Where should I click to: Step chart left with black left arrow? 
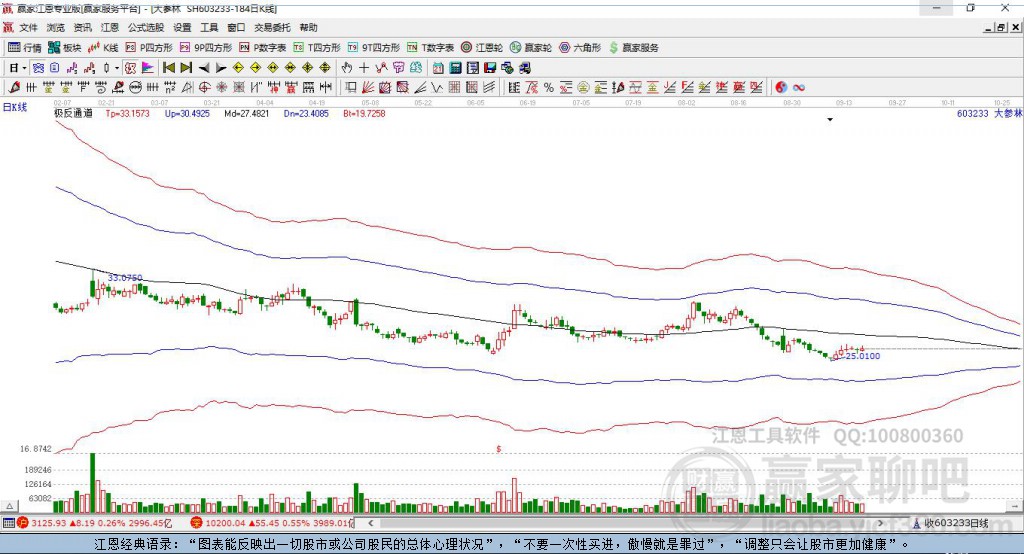point(204,68)
